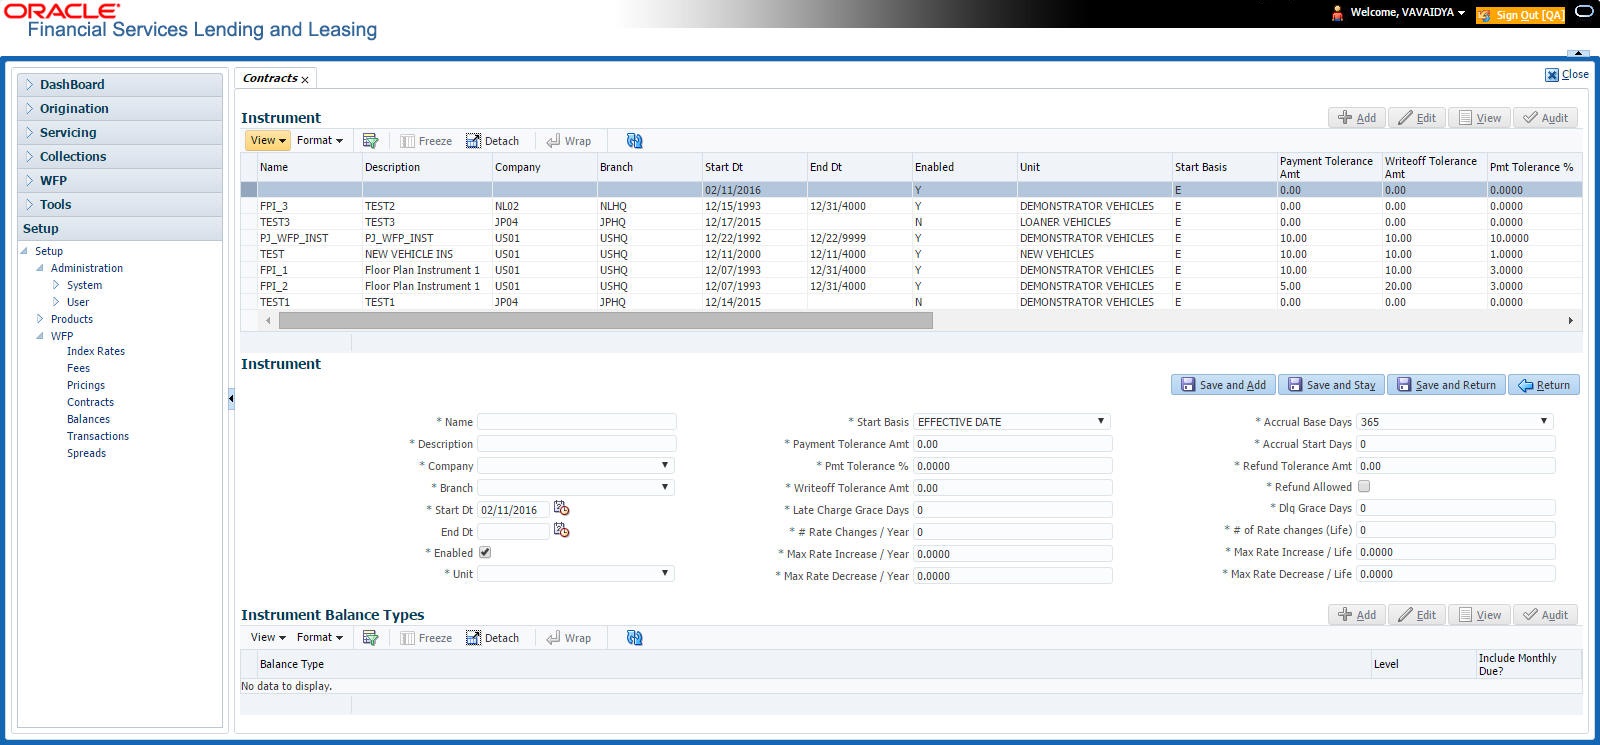Open the Start Dt calendar picker
The height and width of the screenshot is (745, 1600).
coord(561,509)
